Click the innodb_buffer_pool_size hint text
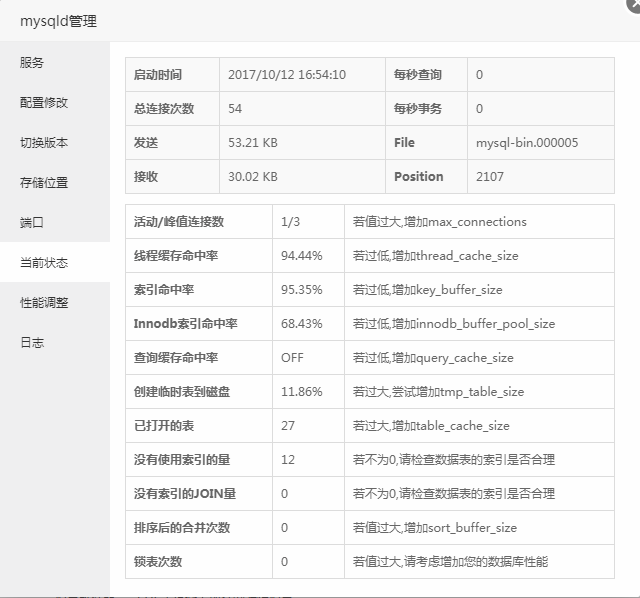 (454, 323)
